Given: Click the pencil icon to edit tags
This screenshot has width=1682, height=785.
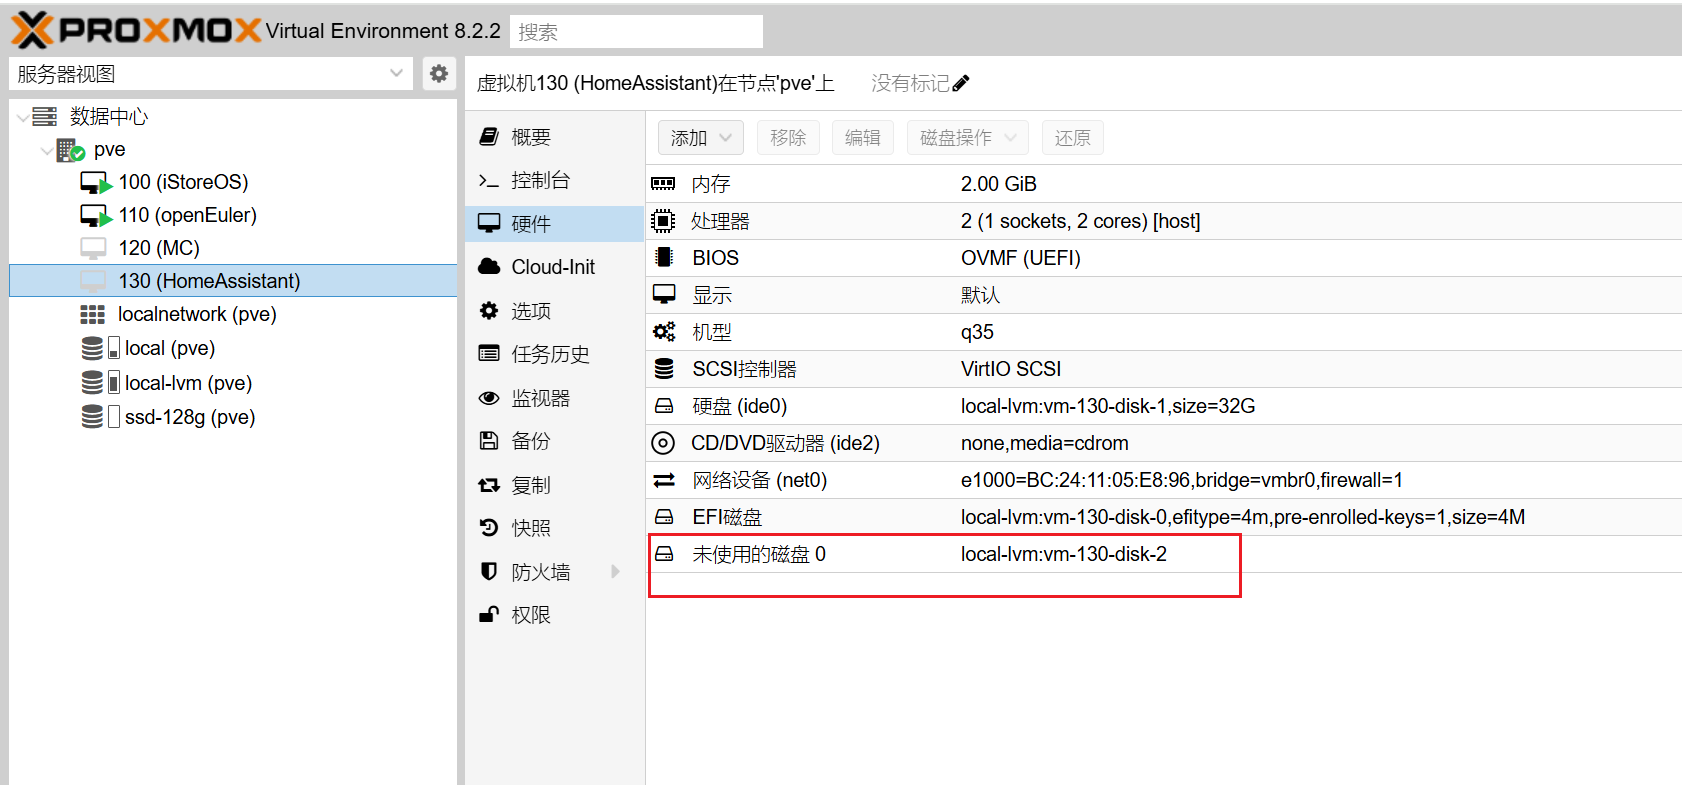Looking at the screenshot, I should coord(961,83).
